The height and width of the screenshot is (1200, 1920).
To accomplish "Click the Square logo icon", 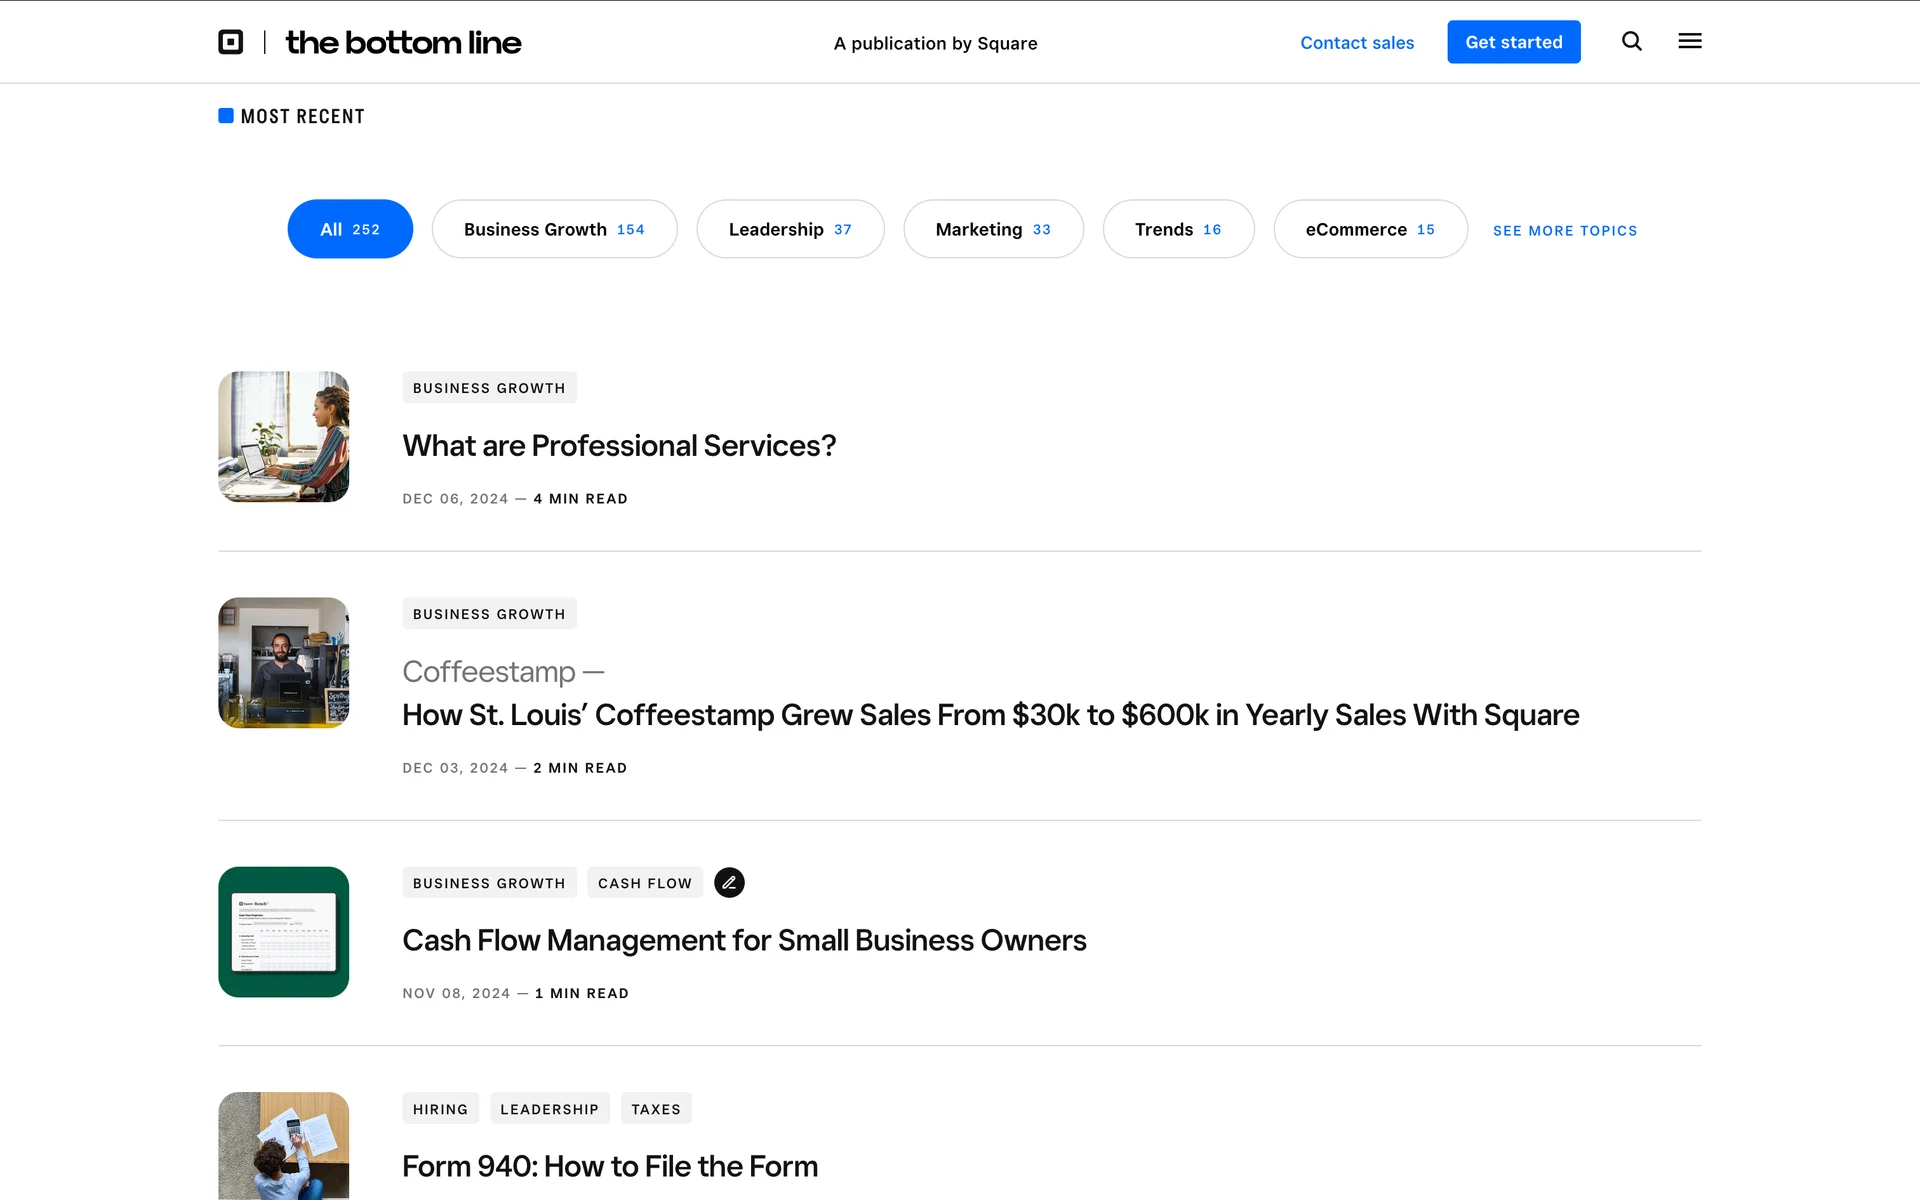I will tap(231, 42).
